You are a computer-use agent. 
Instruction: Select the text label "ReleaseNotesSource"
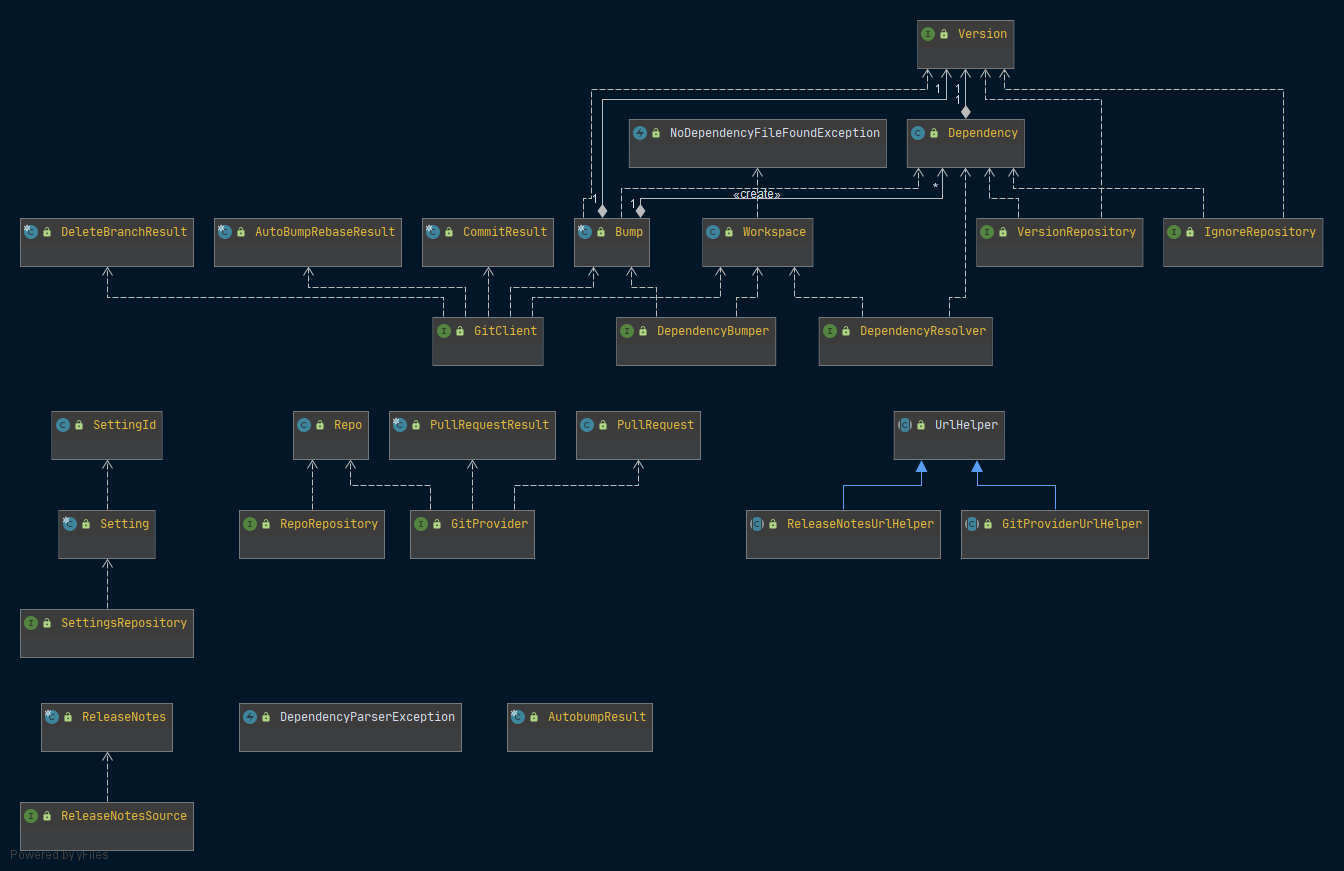pos(124,816)
